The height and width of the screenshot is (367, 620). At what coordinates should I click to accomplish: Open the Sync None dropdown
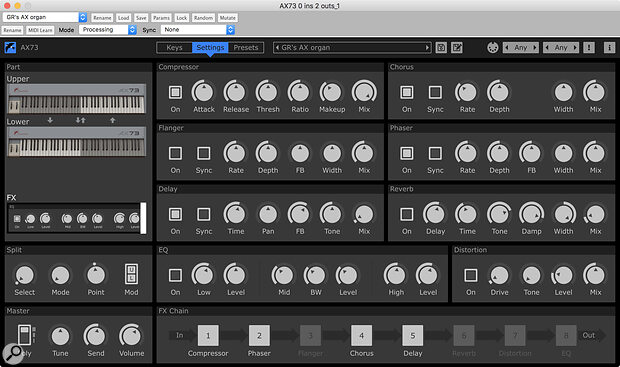click(x=198, y=30)
